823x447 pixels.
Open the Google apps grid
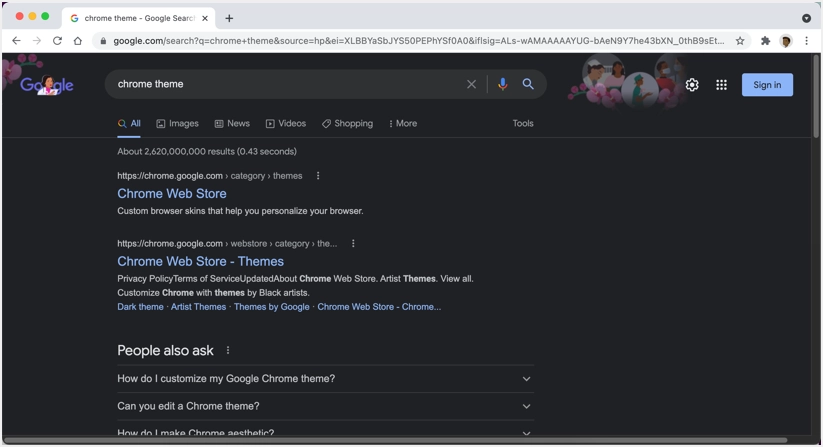tap(722, 84)
